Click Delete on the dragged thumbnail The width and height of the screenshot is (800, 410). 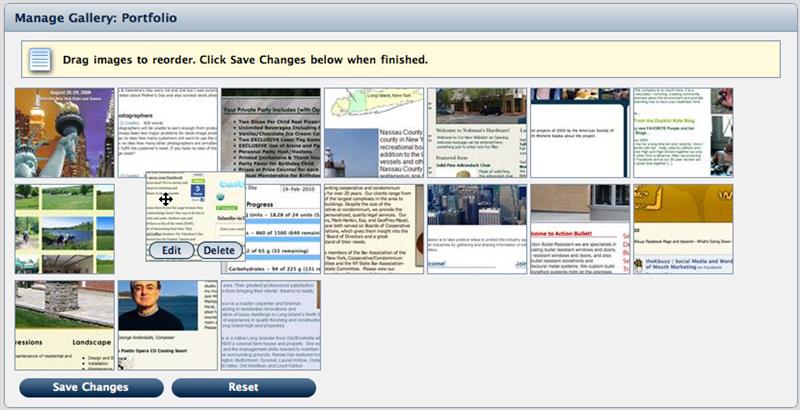219,250
